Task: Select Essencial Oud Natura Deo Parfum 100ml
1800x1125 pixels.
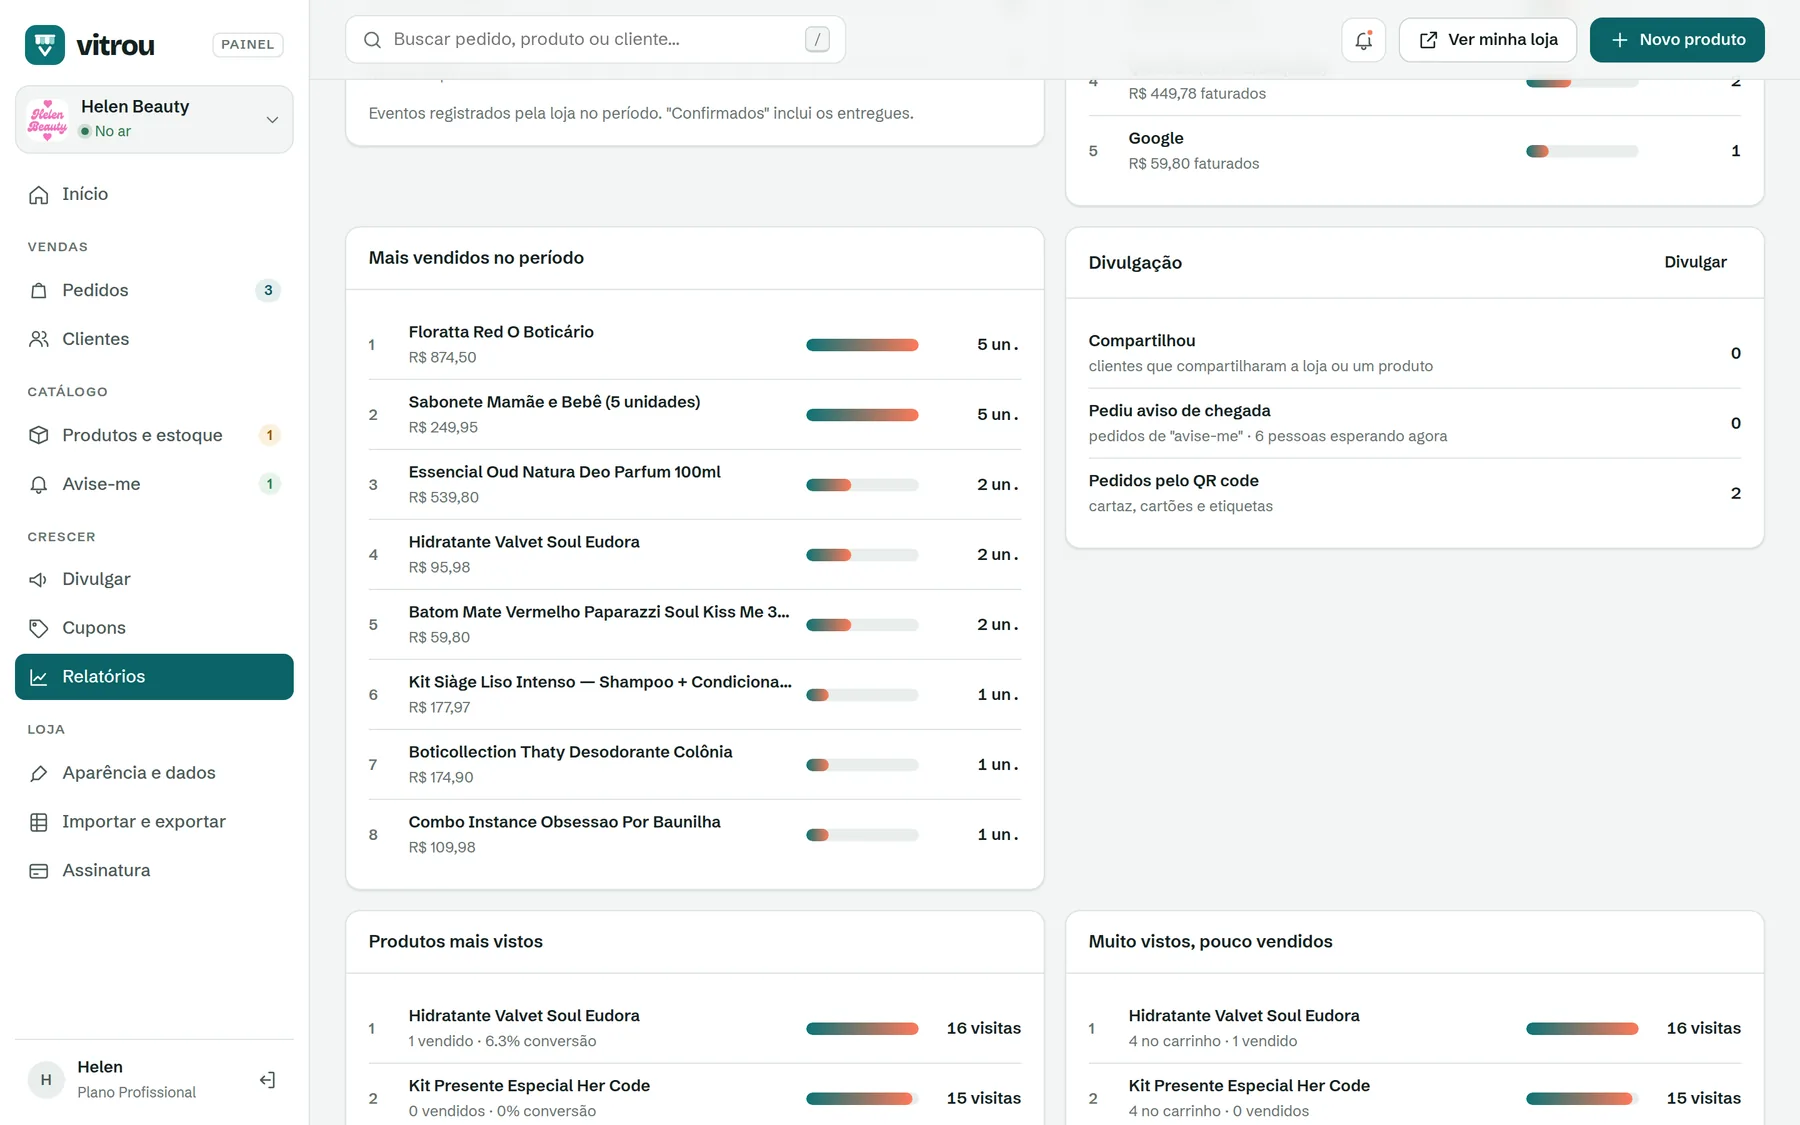Action: pyautogui.click(x=564, y=472)
